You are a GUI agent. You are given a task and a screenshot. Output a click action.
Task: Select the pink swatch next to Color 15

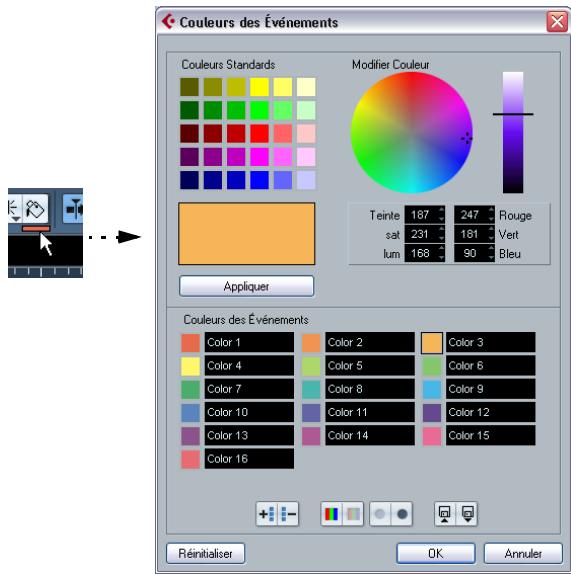[432, 436]
